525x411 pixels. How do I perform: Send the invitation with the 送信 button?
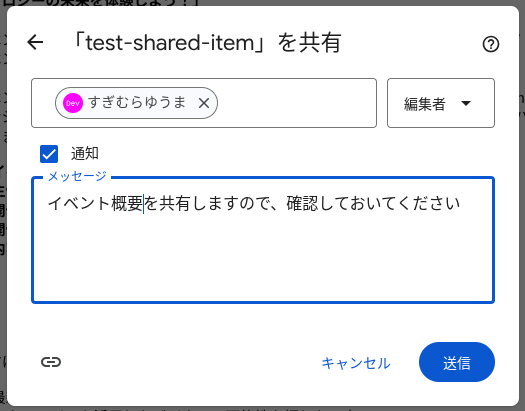[x=457, y=362]
